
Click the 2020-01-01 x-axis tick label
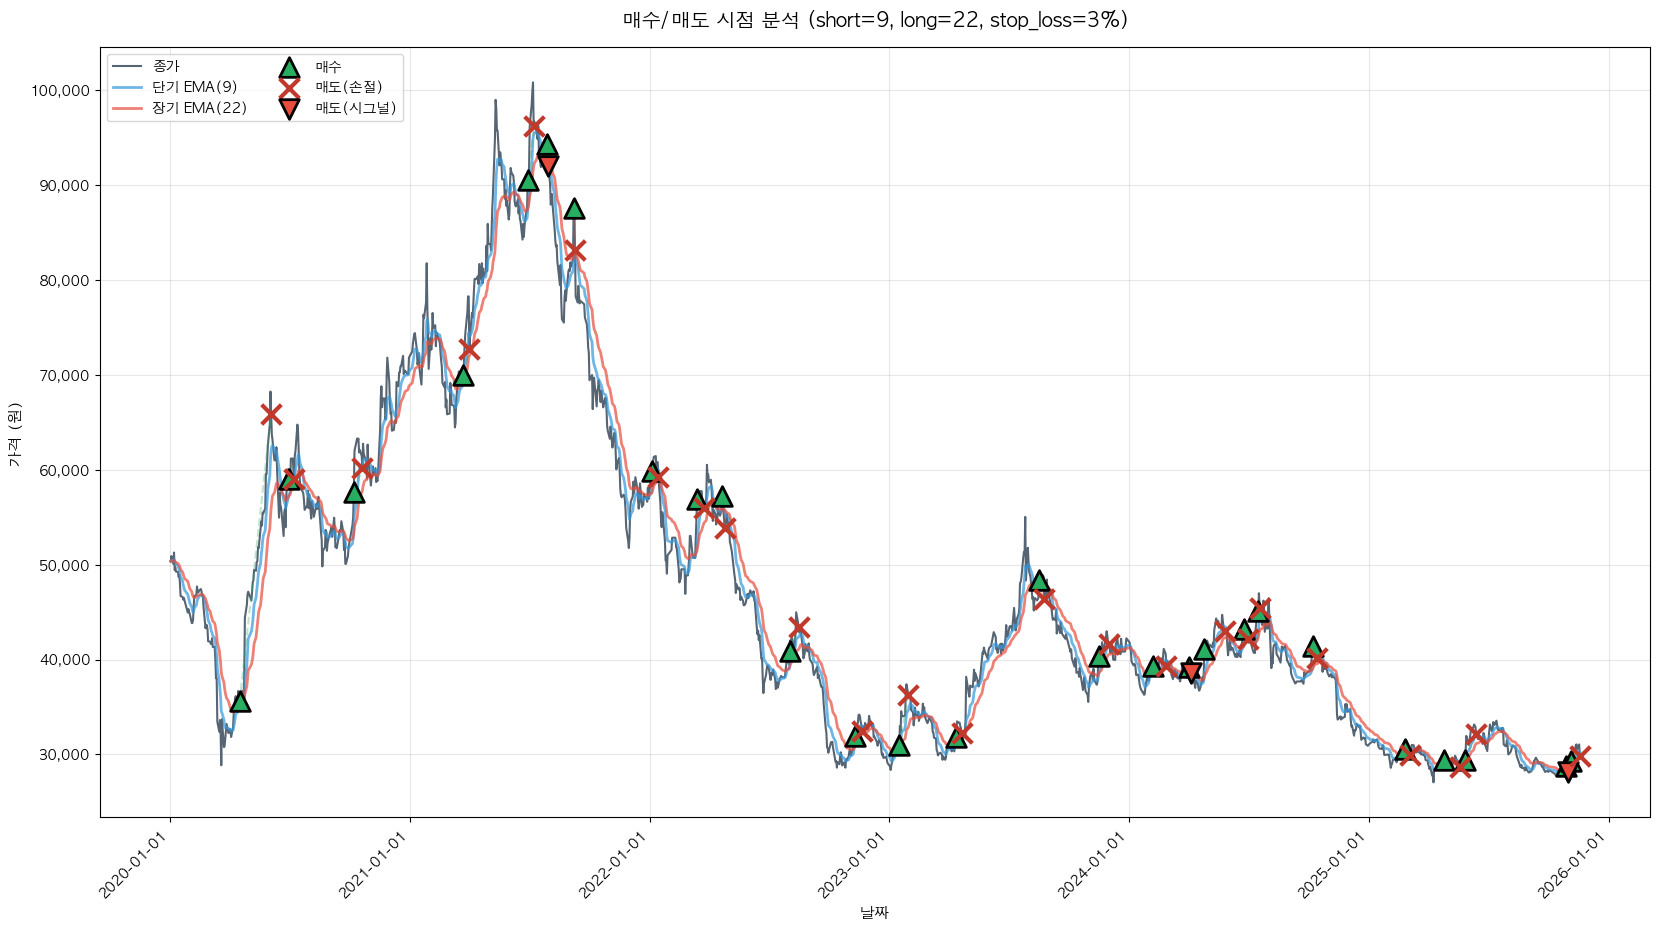(137, 866)
